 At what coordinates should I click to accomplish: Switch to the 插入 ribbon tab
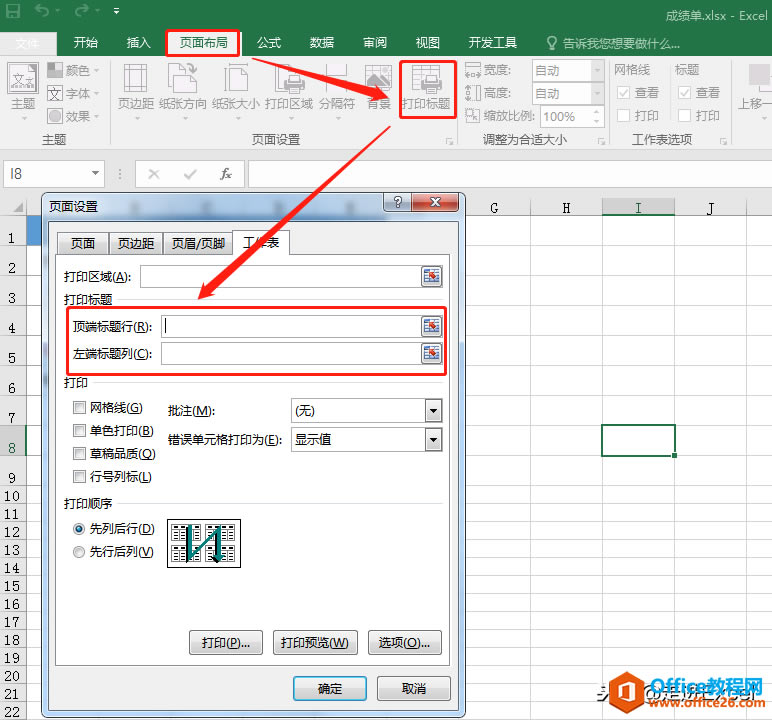tap(138, 43)
